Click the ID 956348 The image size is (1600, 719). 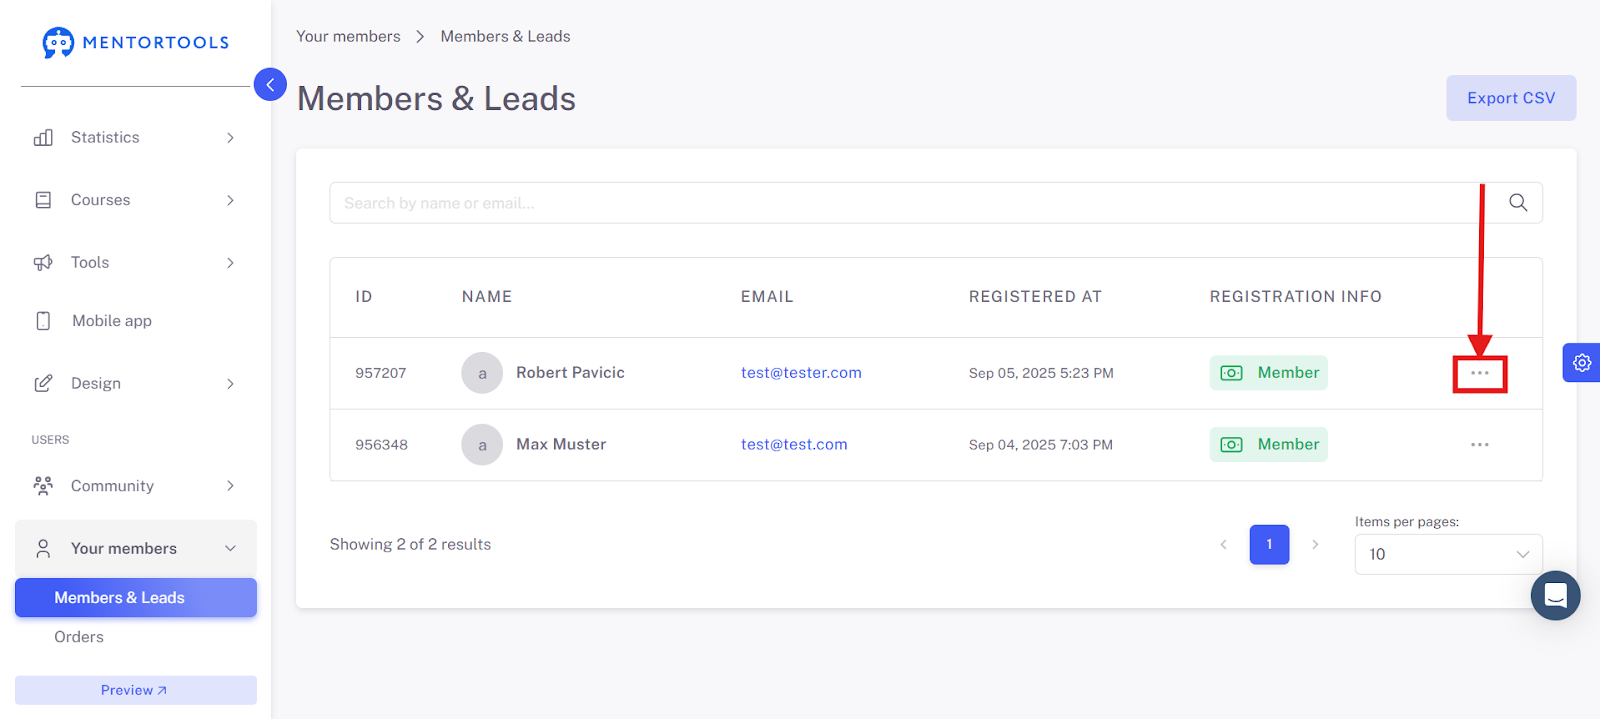(381, 445)
